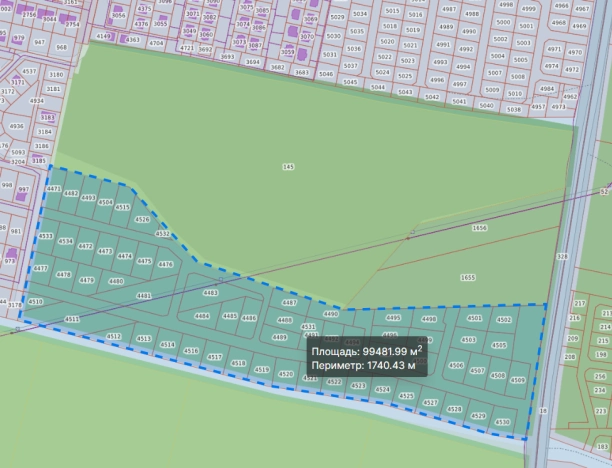Select parcel 4526

click(142, 219)
